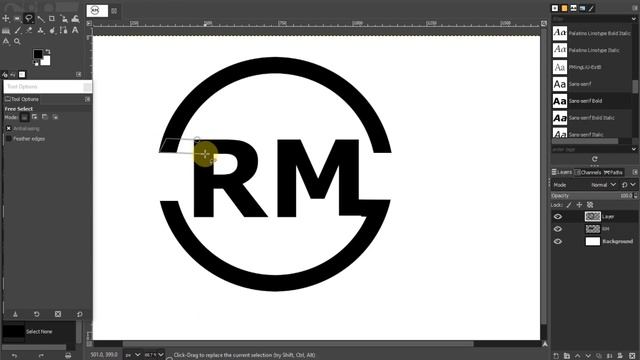The height and width of the screenshot is (360, 640).
Task: Swap foreground and background colors arrow
Action: [x=48, y=51]
